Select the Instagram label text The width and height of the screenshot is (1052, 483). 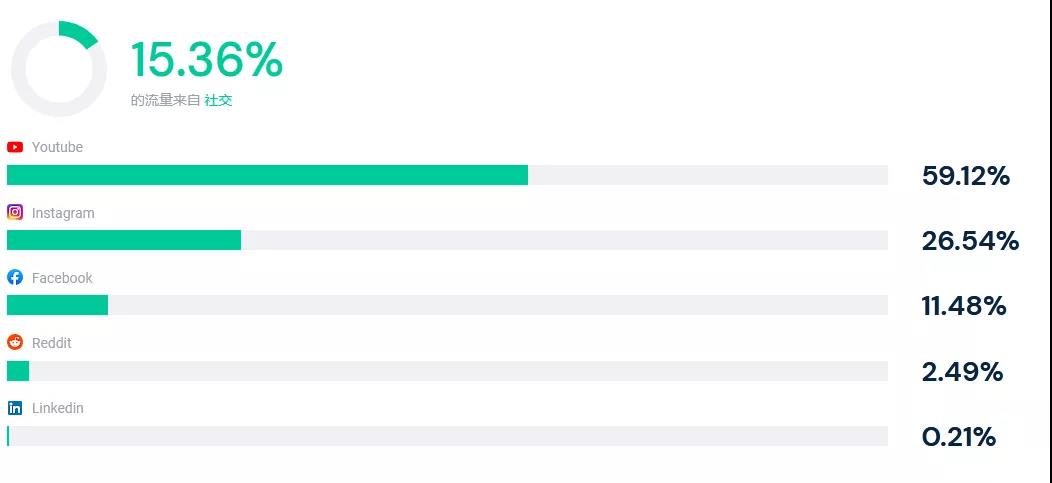[63, 213]
